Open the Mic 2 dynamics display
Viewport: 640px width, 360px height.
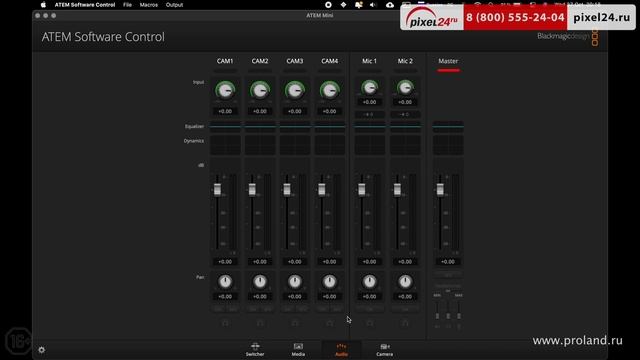(405, 145)
